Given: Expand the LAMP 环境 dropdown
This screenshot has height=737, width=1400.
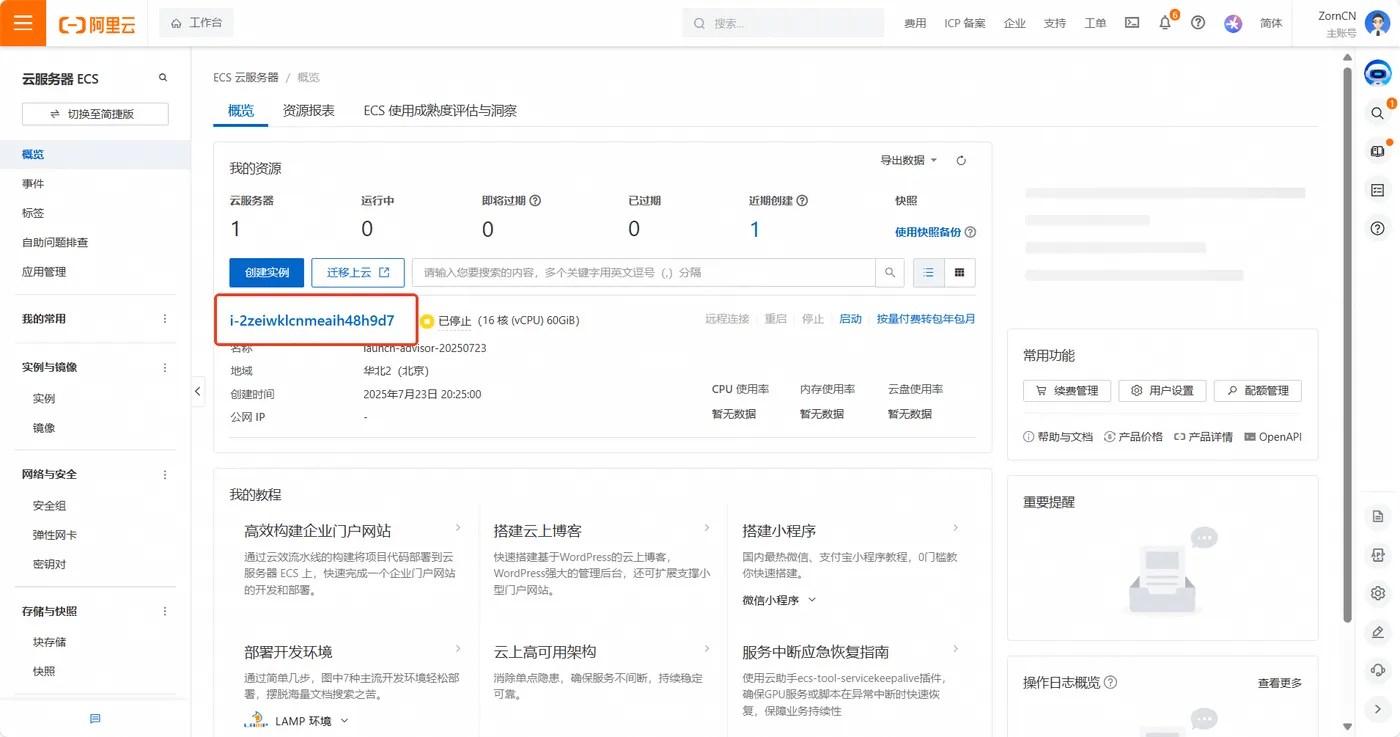Looking at the screenshot, I should (x=297, y=720).
